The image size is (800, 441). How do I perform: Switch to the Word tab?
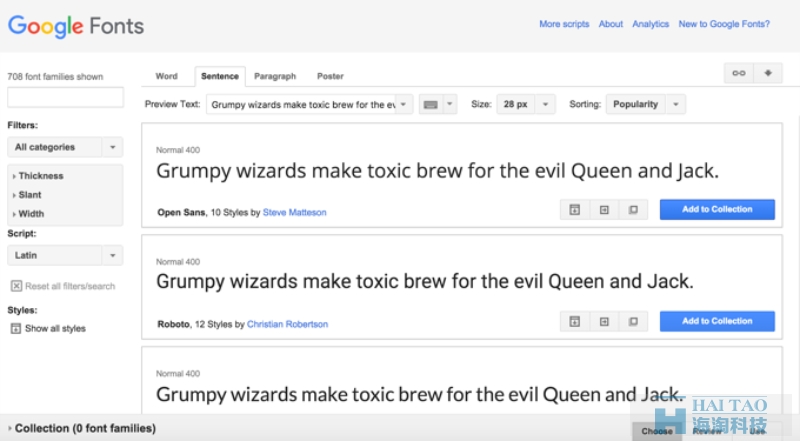click(166, 76)
